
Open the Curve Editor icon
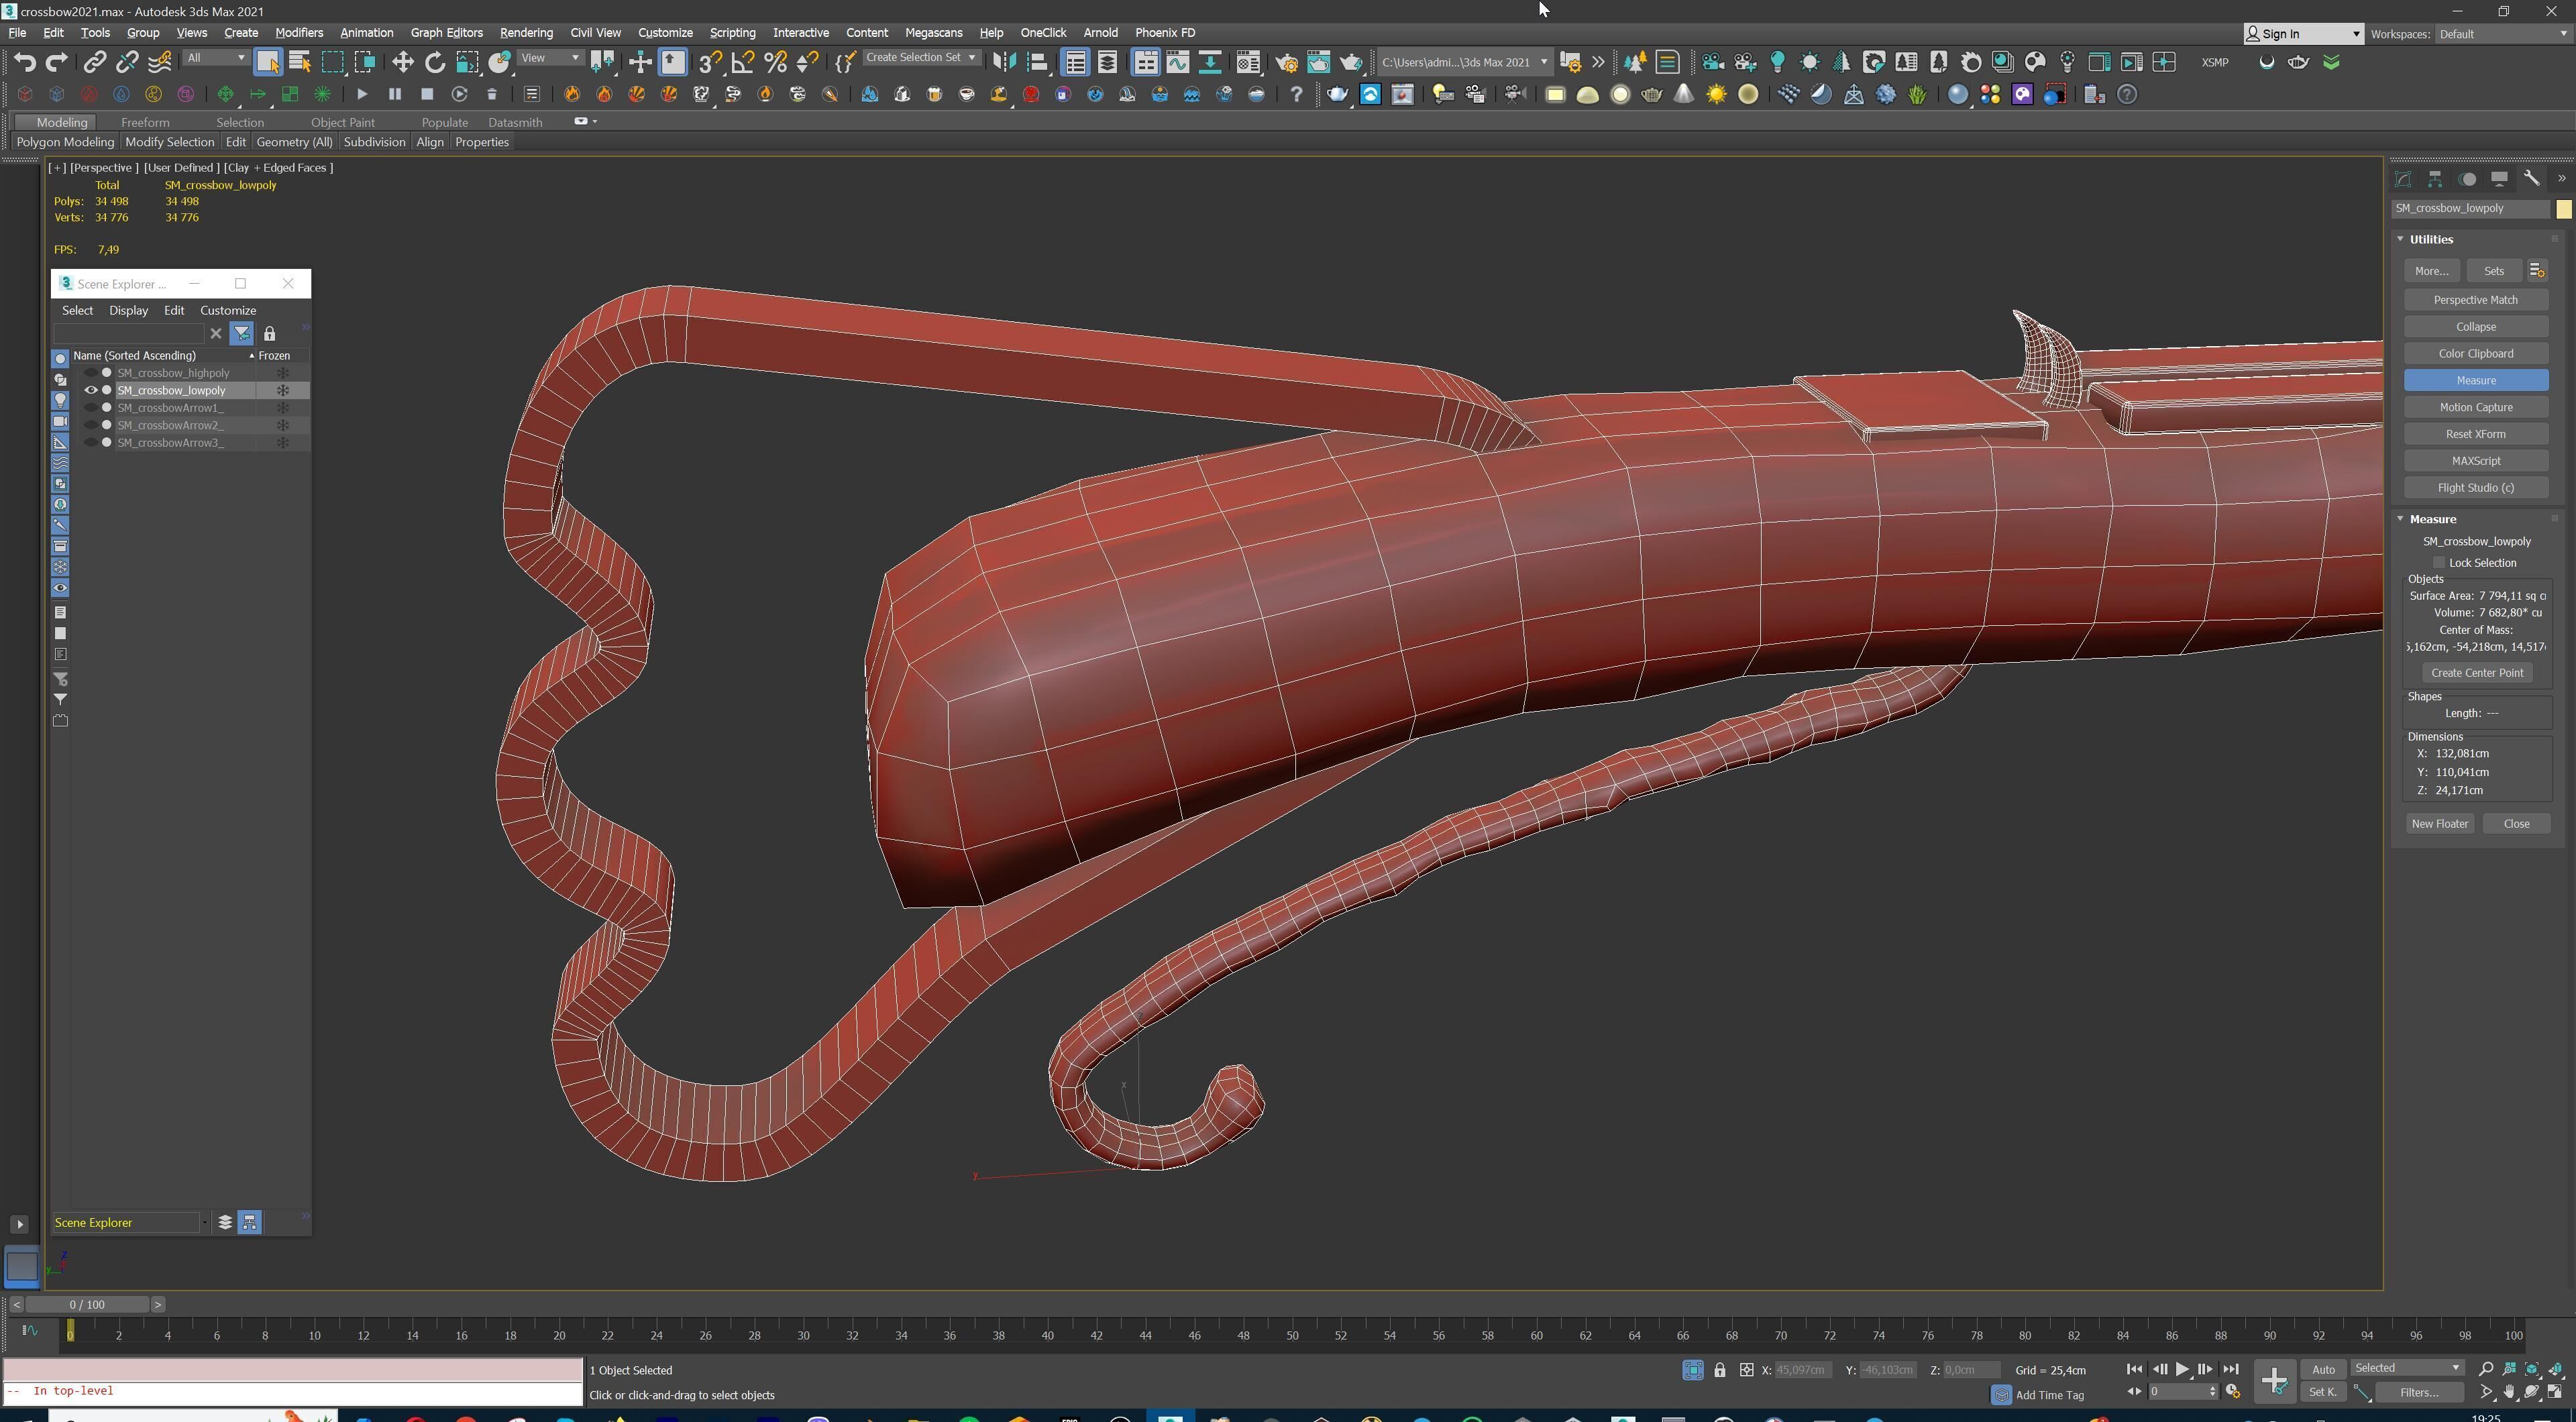1178,62
